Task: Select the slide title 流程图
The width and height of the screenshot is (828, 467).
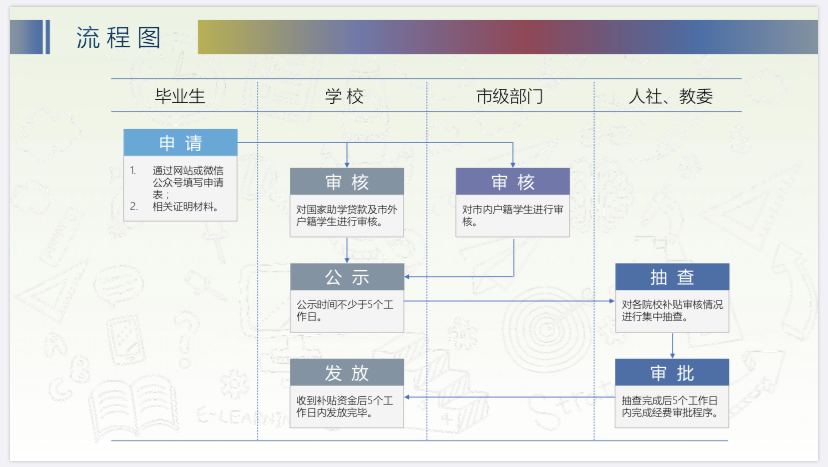Action: pos(118,38)
